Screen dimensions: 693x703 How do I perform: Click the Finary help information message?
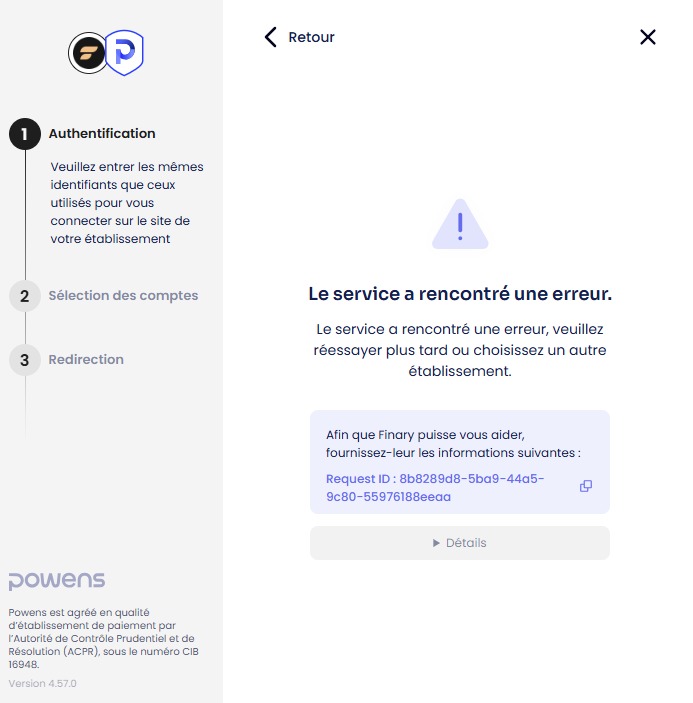click(453, 444)
